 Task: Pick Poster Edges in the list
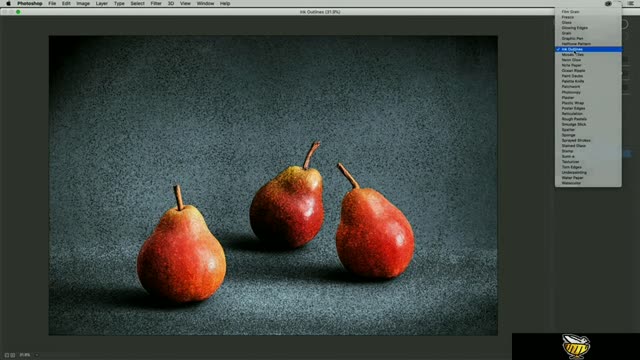click(x=588, y=108)
